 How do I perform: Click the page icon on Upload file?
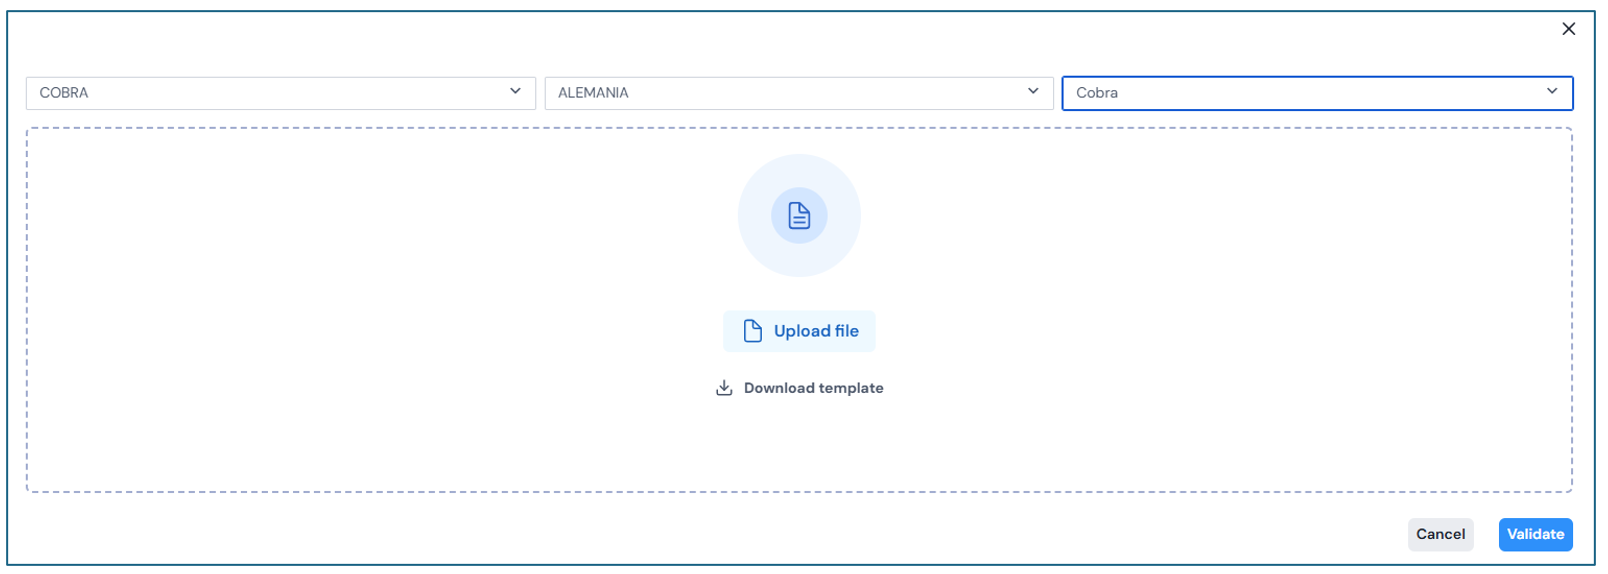pyautogui.click(x=753, y=331)
